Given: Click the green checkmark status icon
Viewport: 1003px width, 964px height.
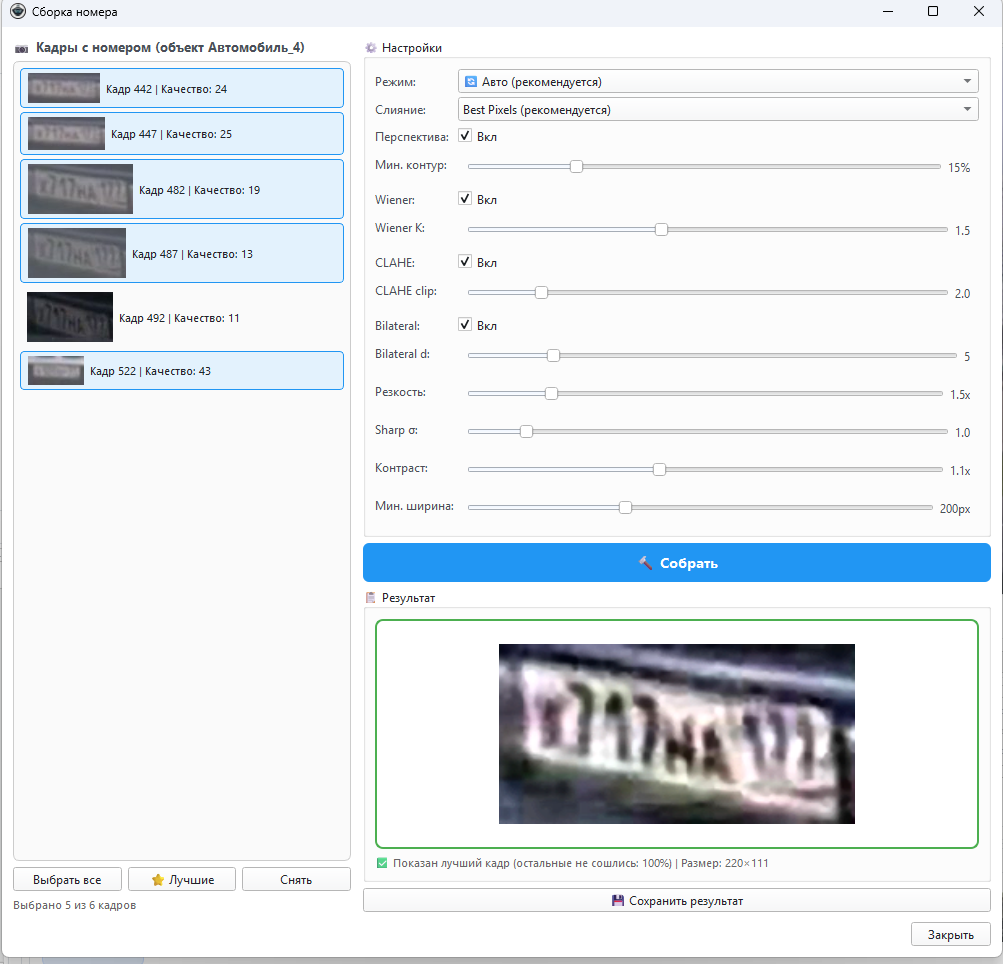Looking at the screenshot, I should tap(382, 863).
